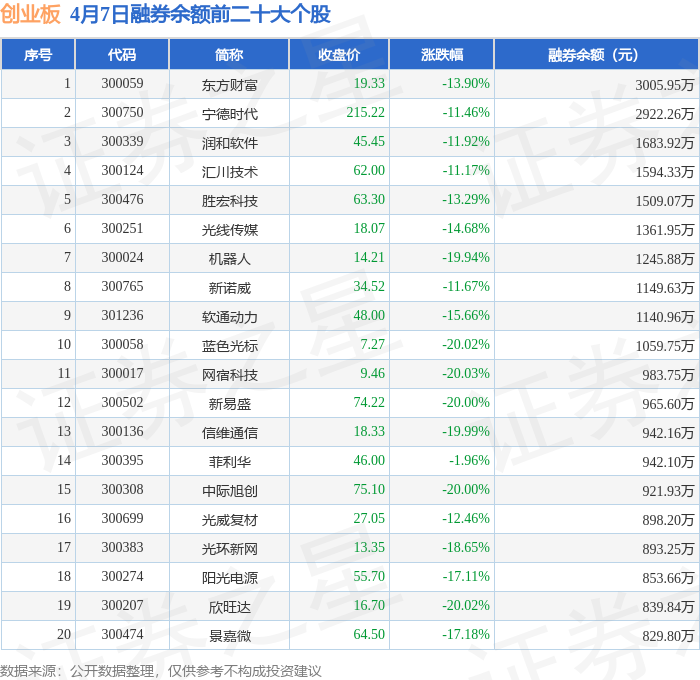
Task: Click the 序号 column header
Action: click(x=38, y=55)
